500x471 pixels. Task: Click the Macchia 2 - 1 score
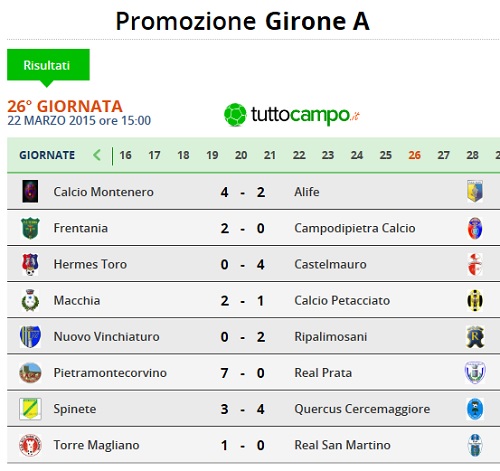tap(243, 301)
